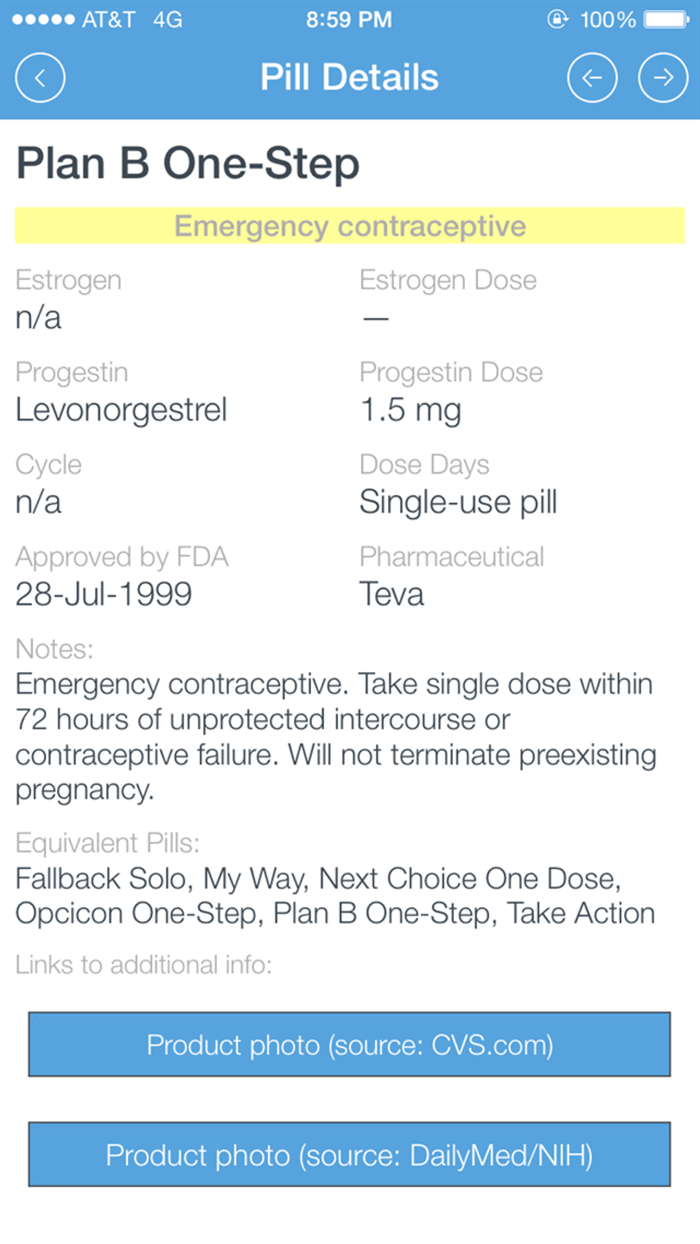
Task: Tap the clock showing 8:59 PM
Action: 349,17
